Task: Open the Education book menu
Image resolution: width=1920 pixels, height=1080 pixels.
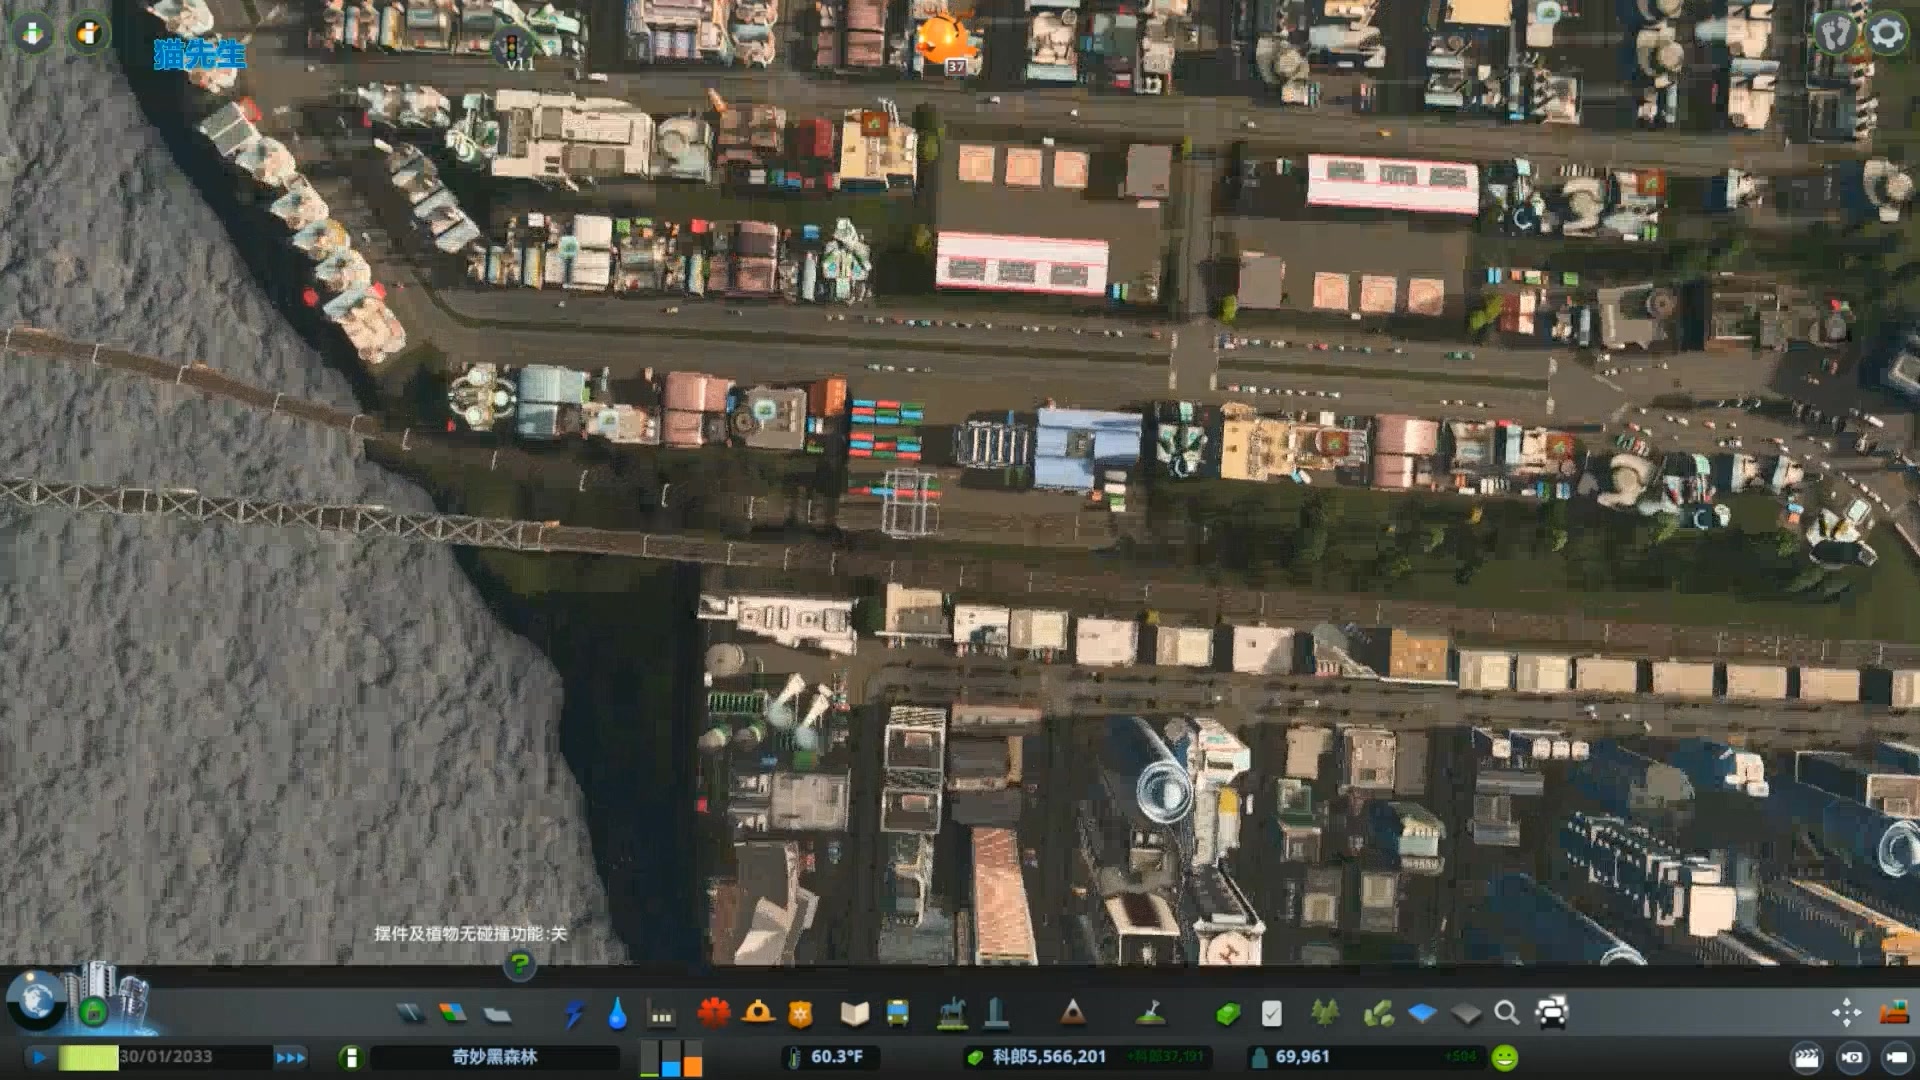Action: pos(855,1014)
